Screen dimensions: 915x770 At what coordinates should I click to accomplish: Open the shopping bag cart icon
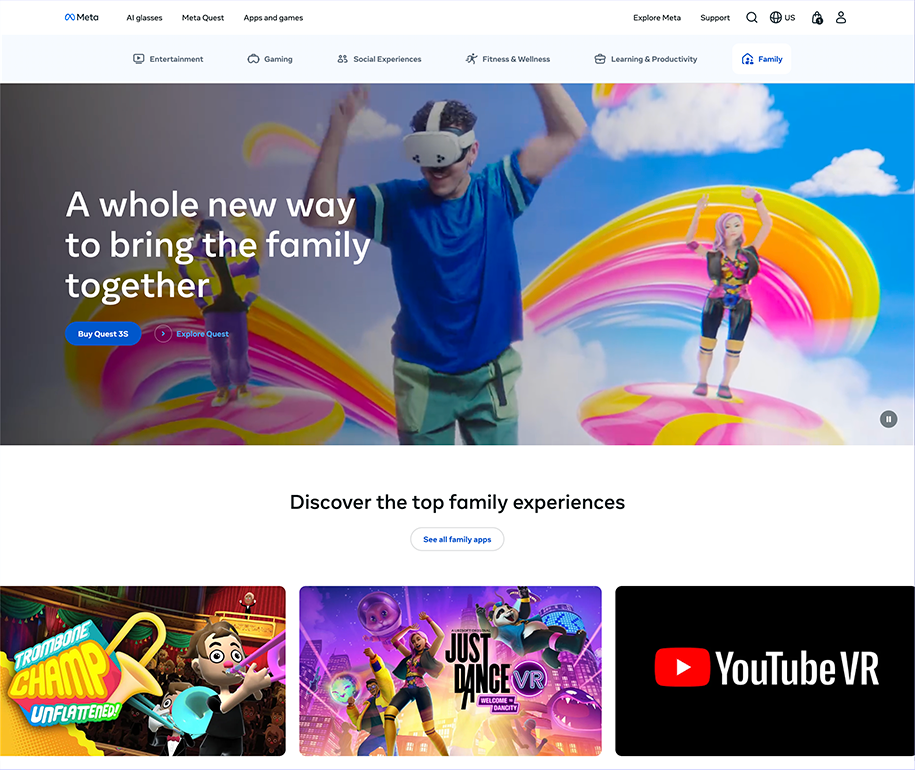817,18
